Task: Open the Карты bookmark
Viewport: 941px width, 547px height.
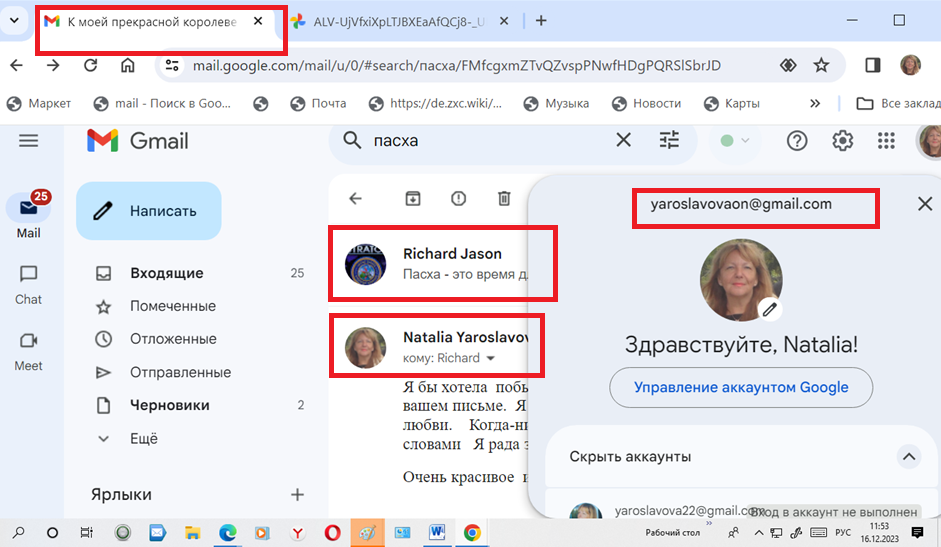Action: pos(732,104)
